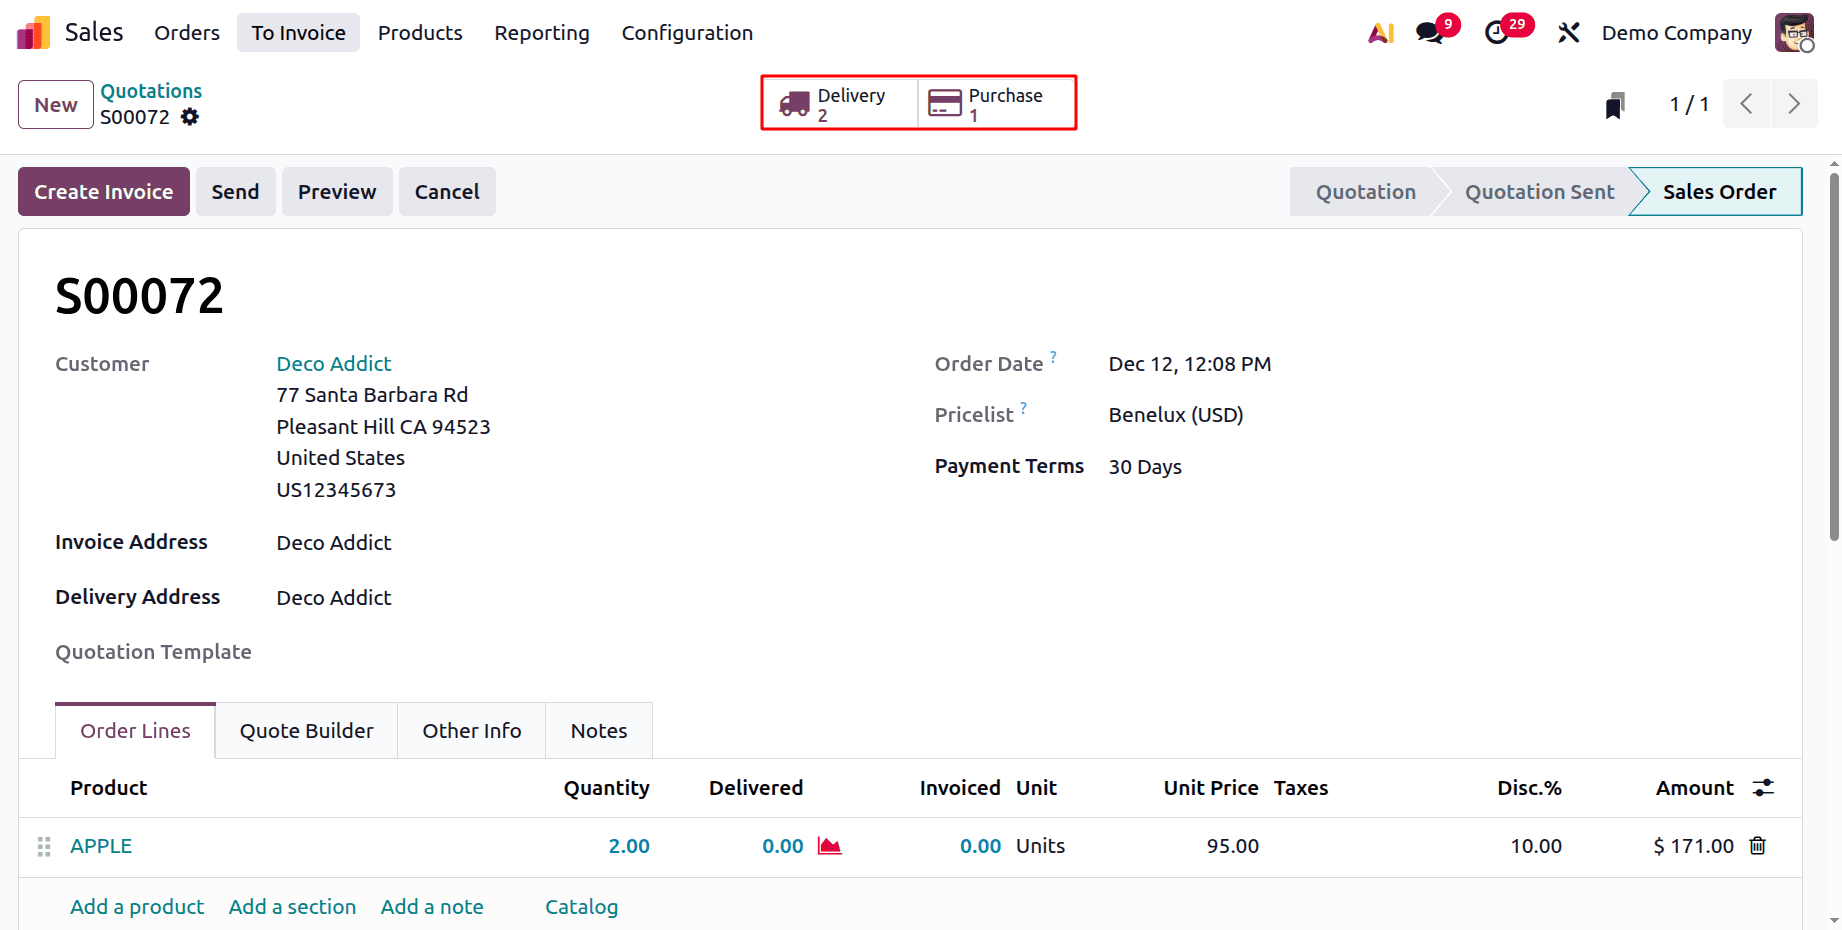The width and height of the screenshot is (1842, 930).
Task: Open the optional columns settings toggle
Action: tap(1763, 788)
